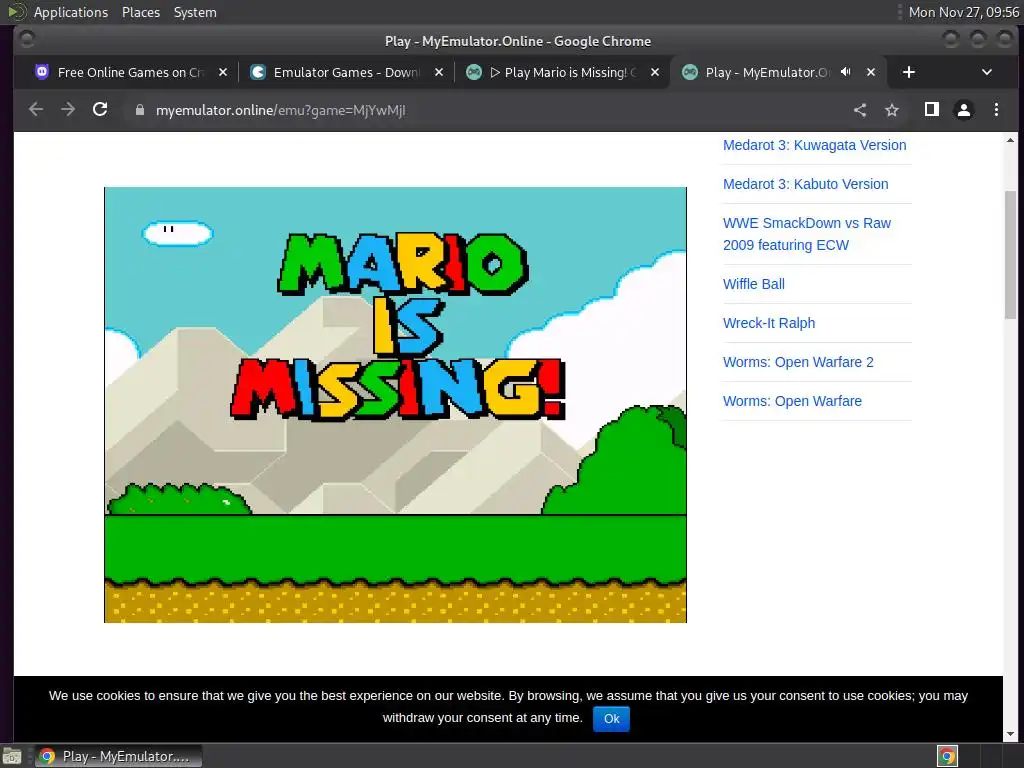
Task: Close the Emulator Games tab
Action: pos(439,72)
